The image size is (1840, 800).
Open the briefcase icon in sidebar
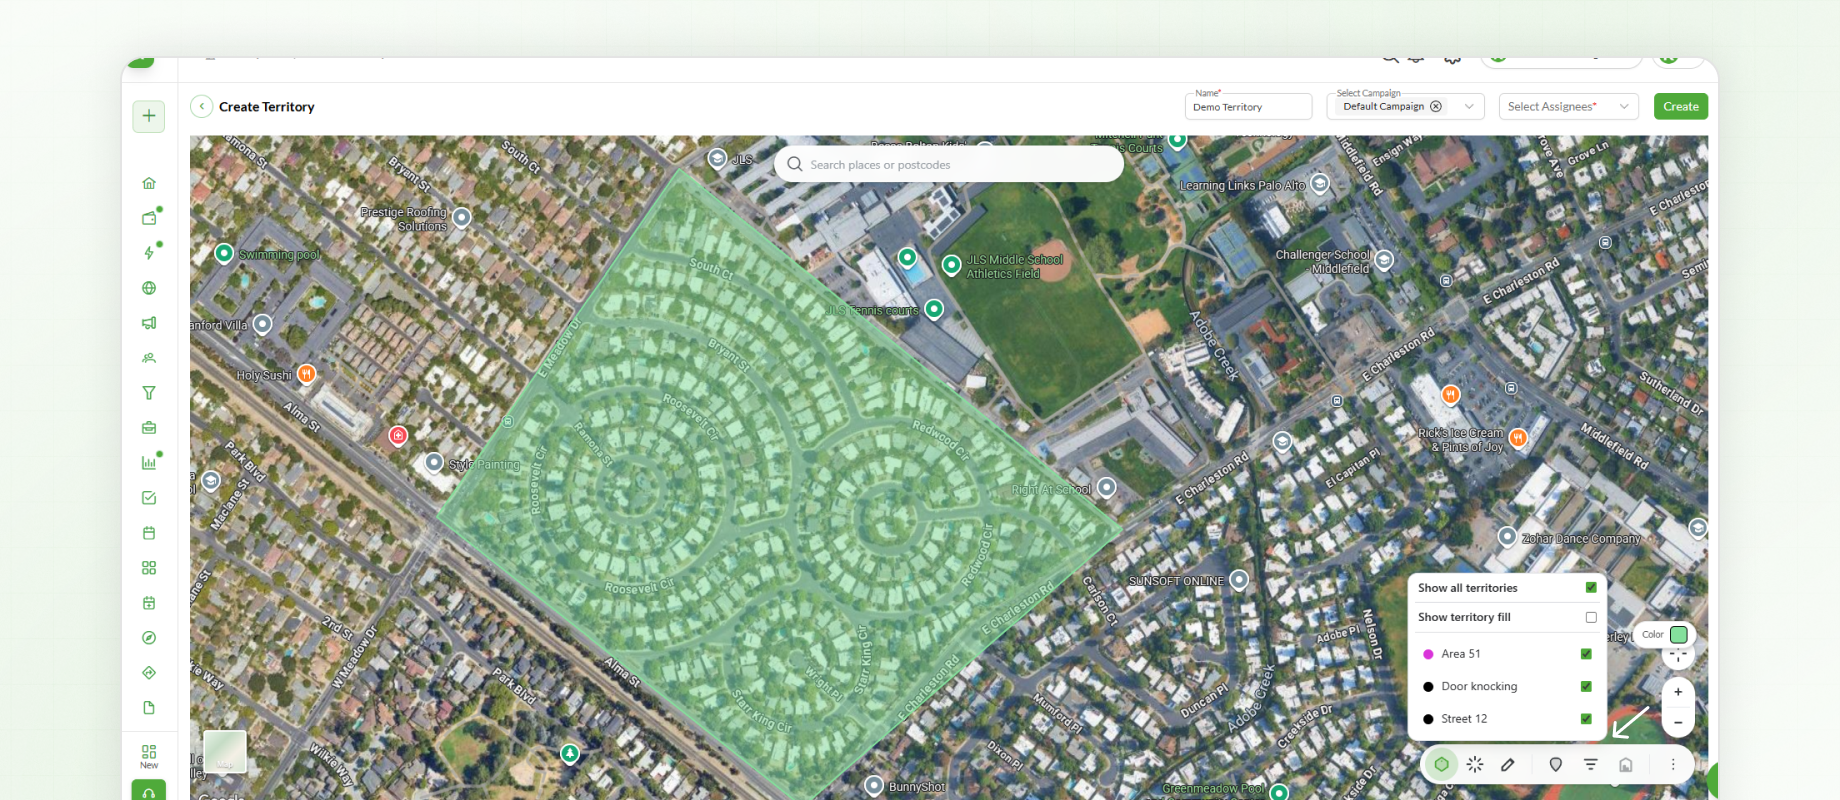click(149, 428)
